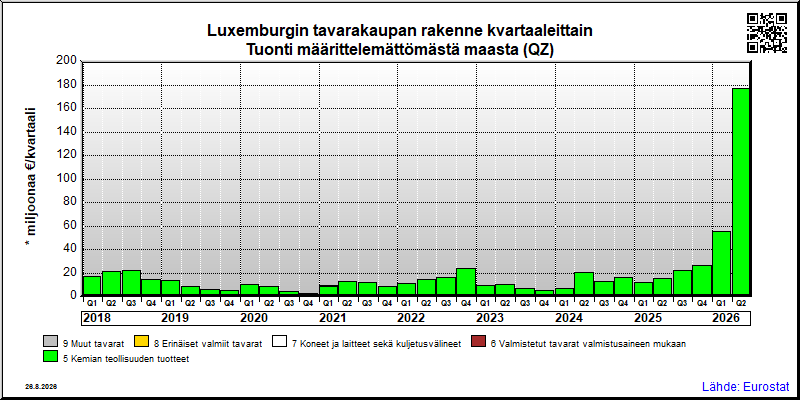Select the 2026 Q1 bar

(721, 263)
